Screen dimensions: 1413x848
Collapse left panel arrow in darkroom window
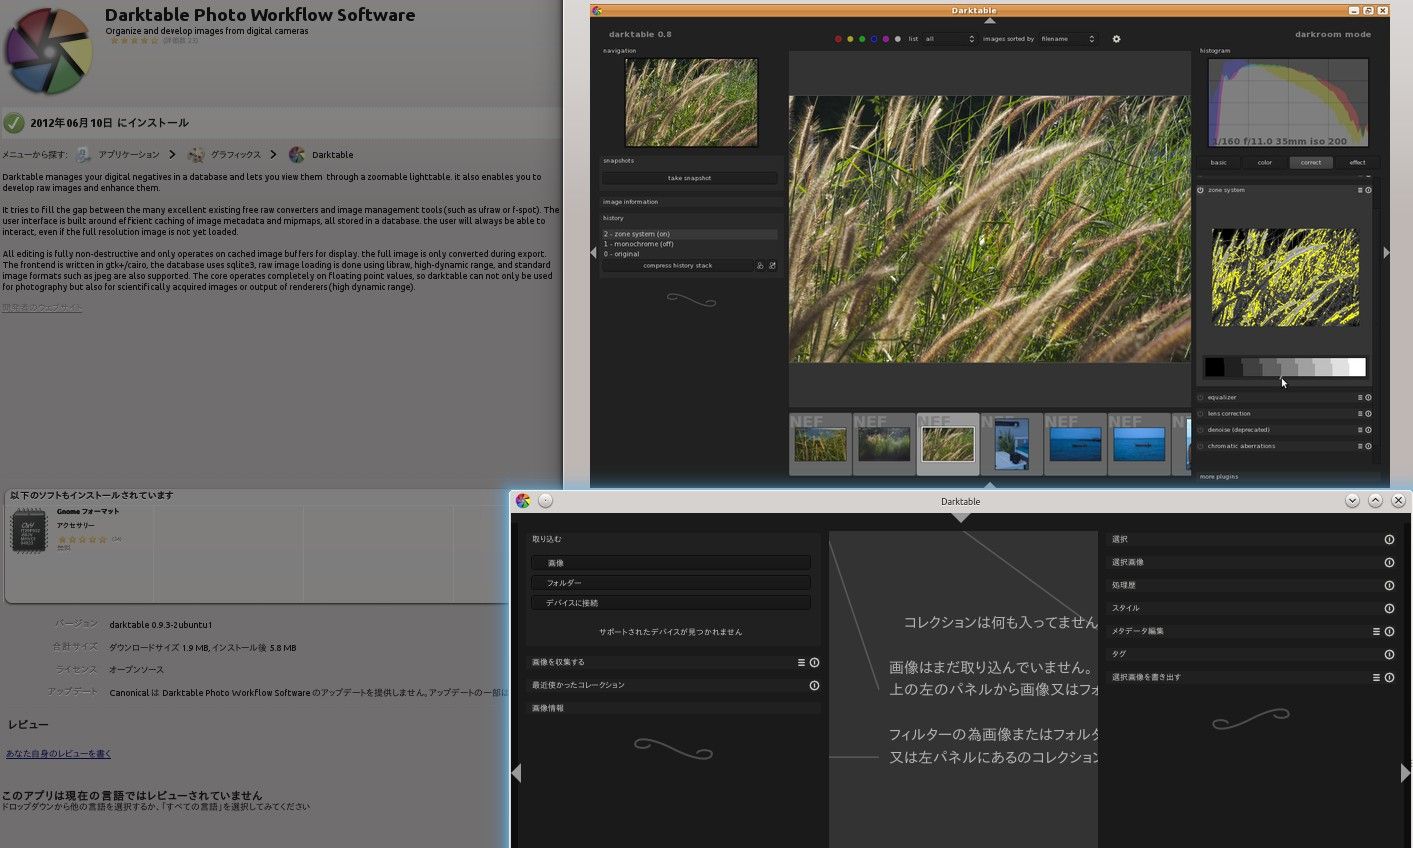(594, 253)
